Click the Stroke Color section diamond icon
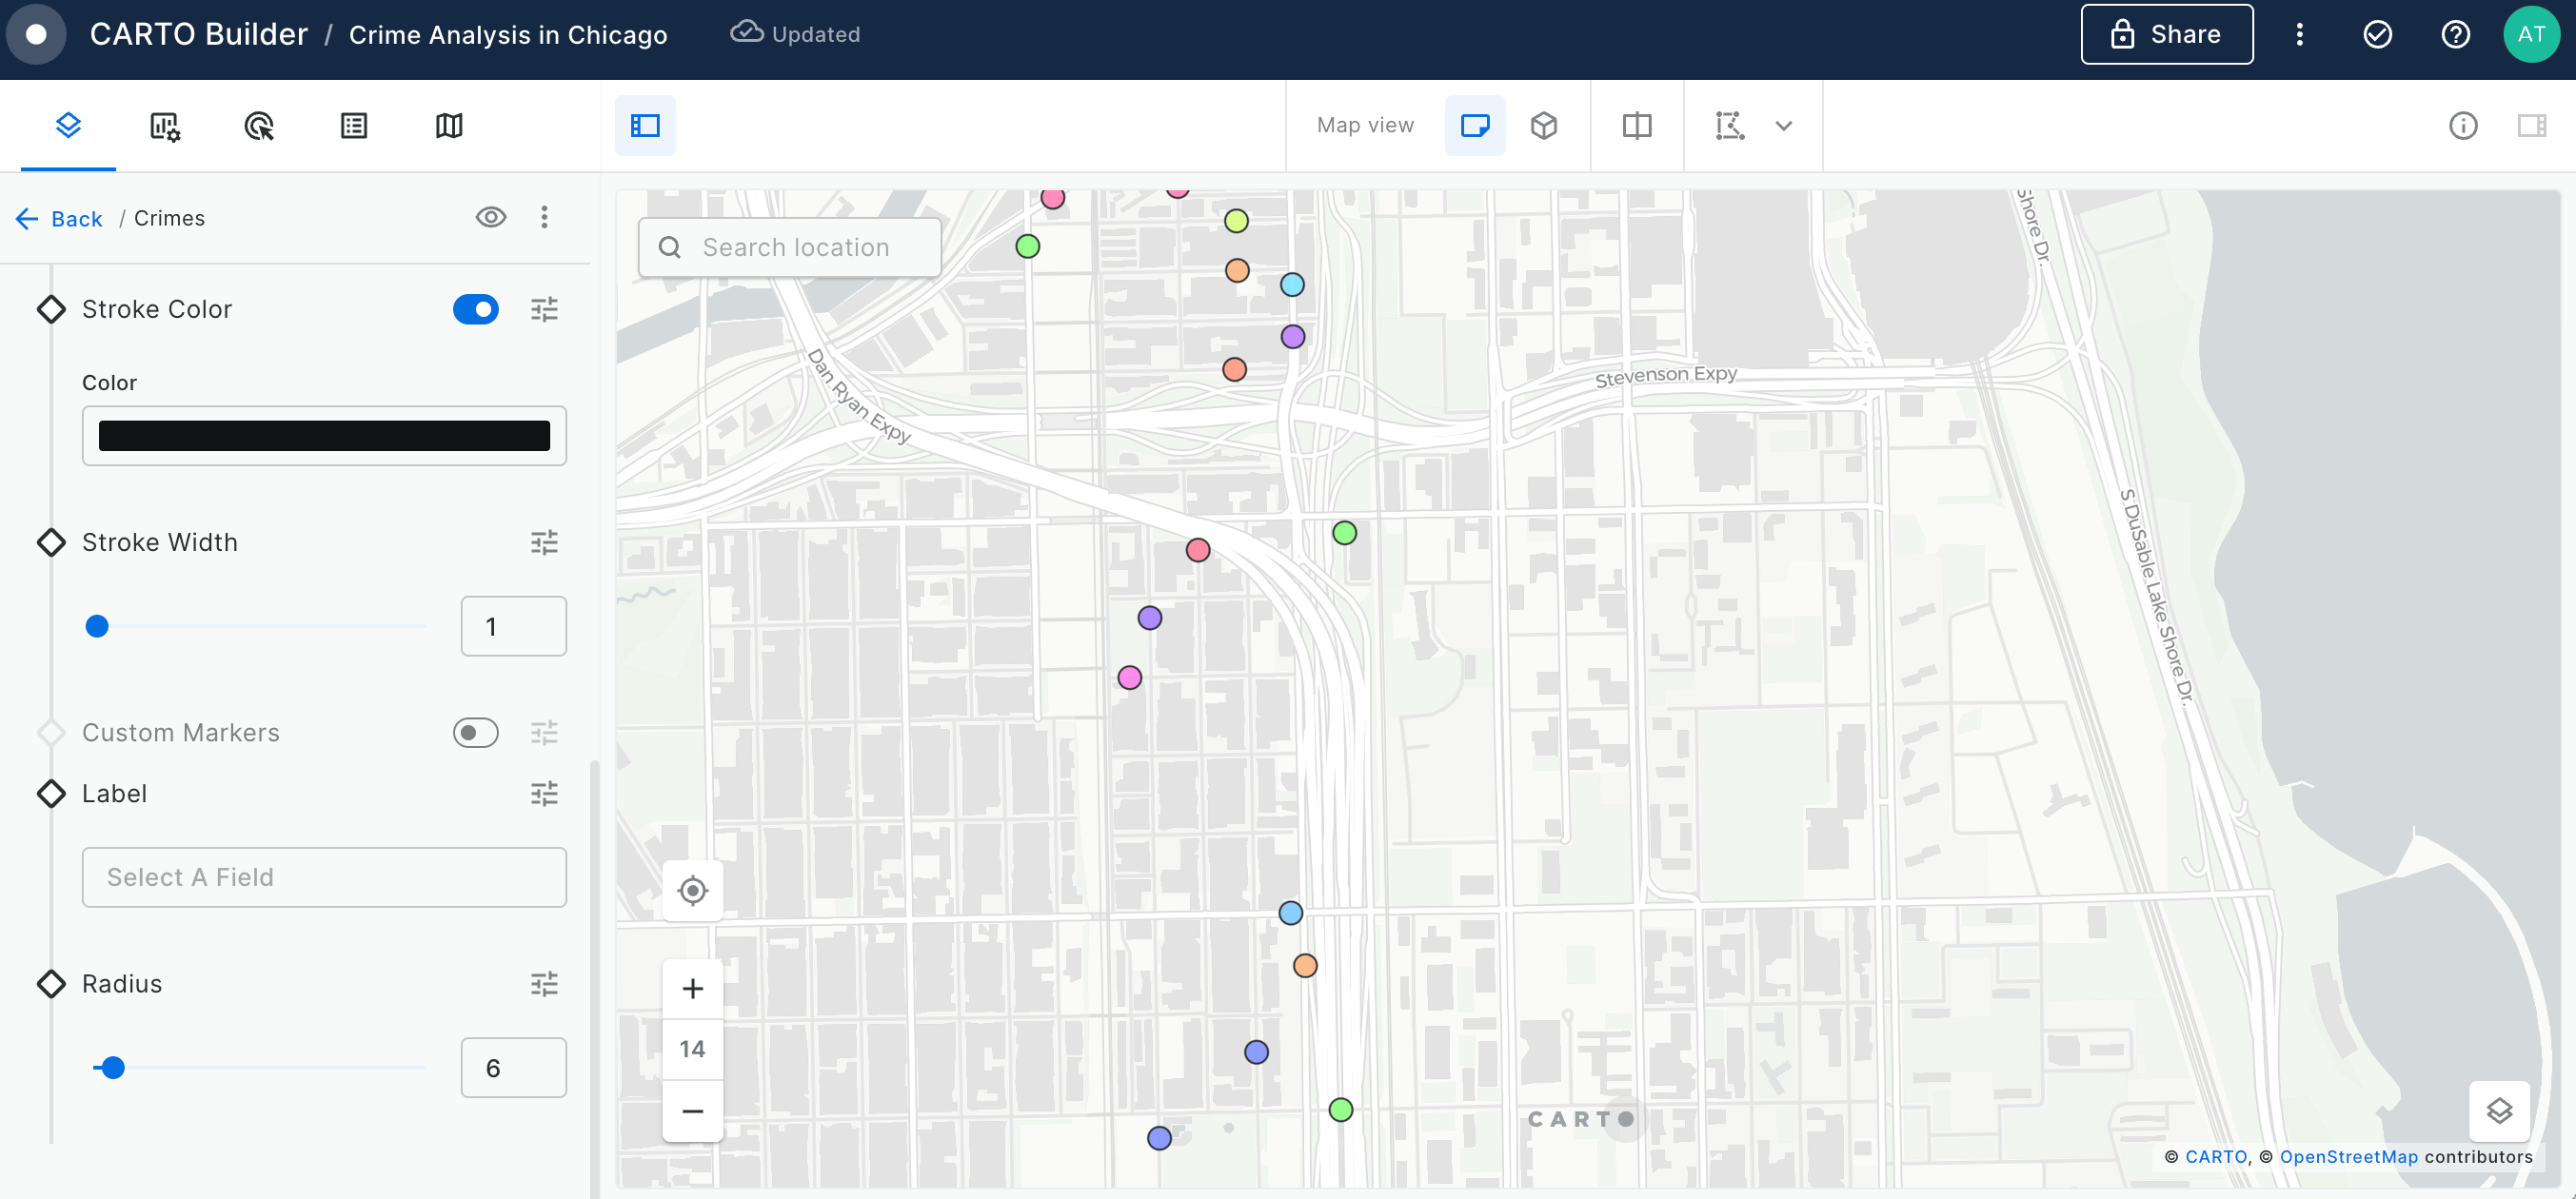Viewport: 2576px width, 1199px height. point(51,309)
